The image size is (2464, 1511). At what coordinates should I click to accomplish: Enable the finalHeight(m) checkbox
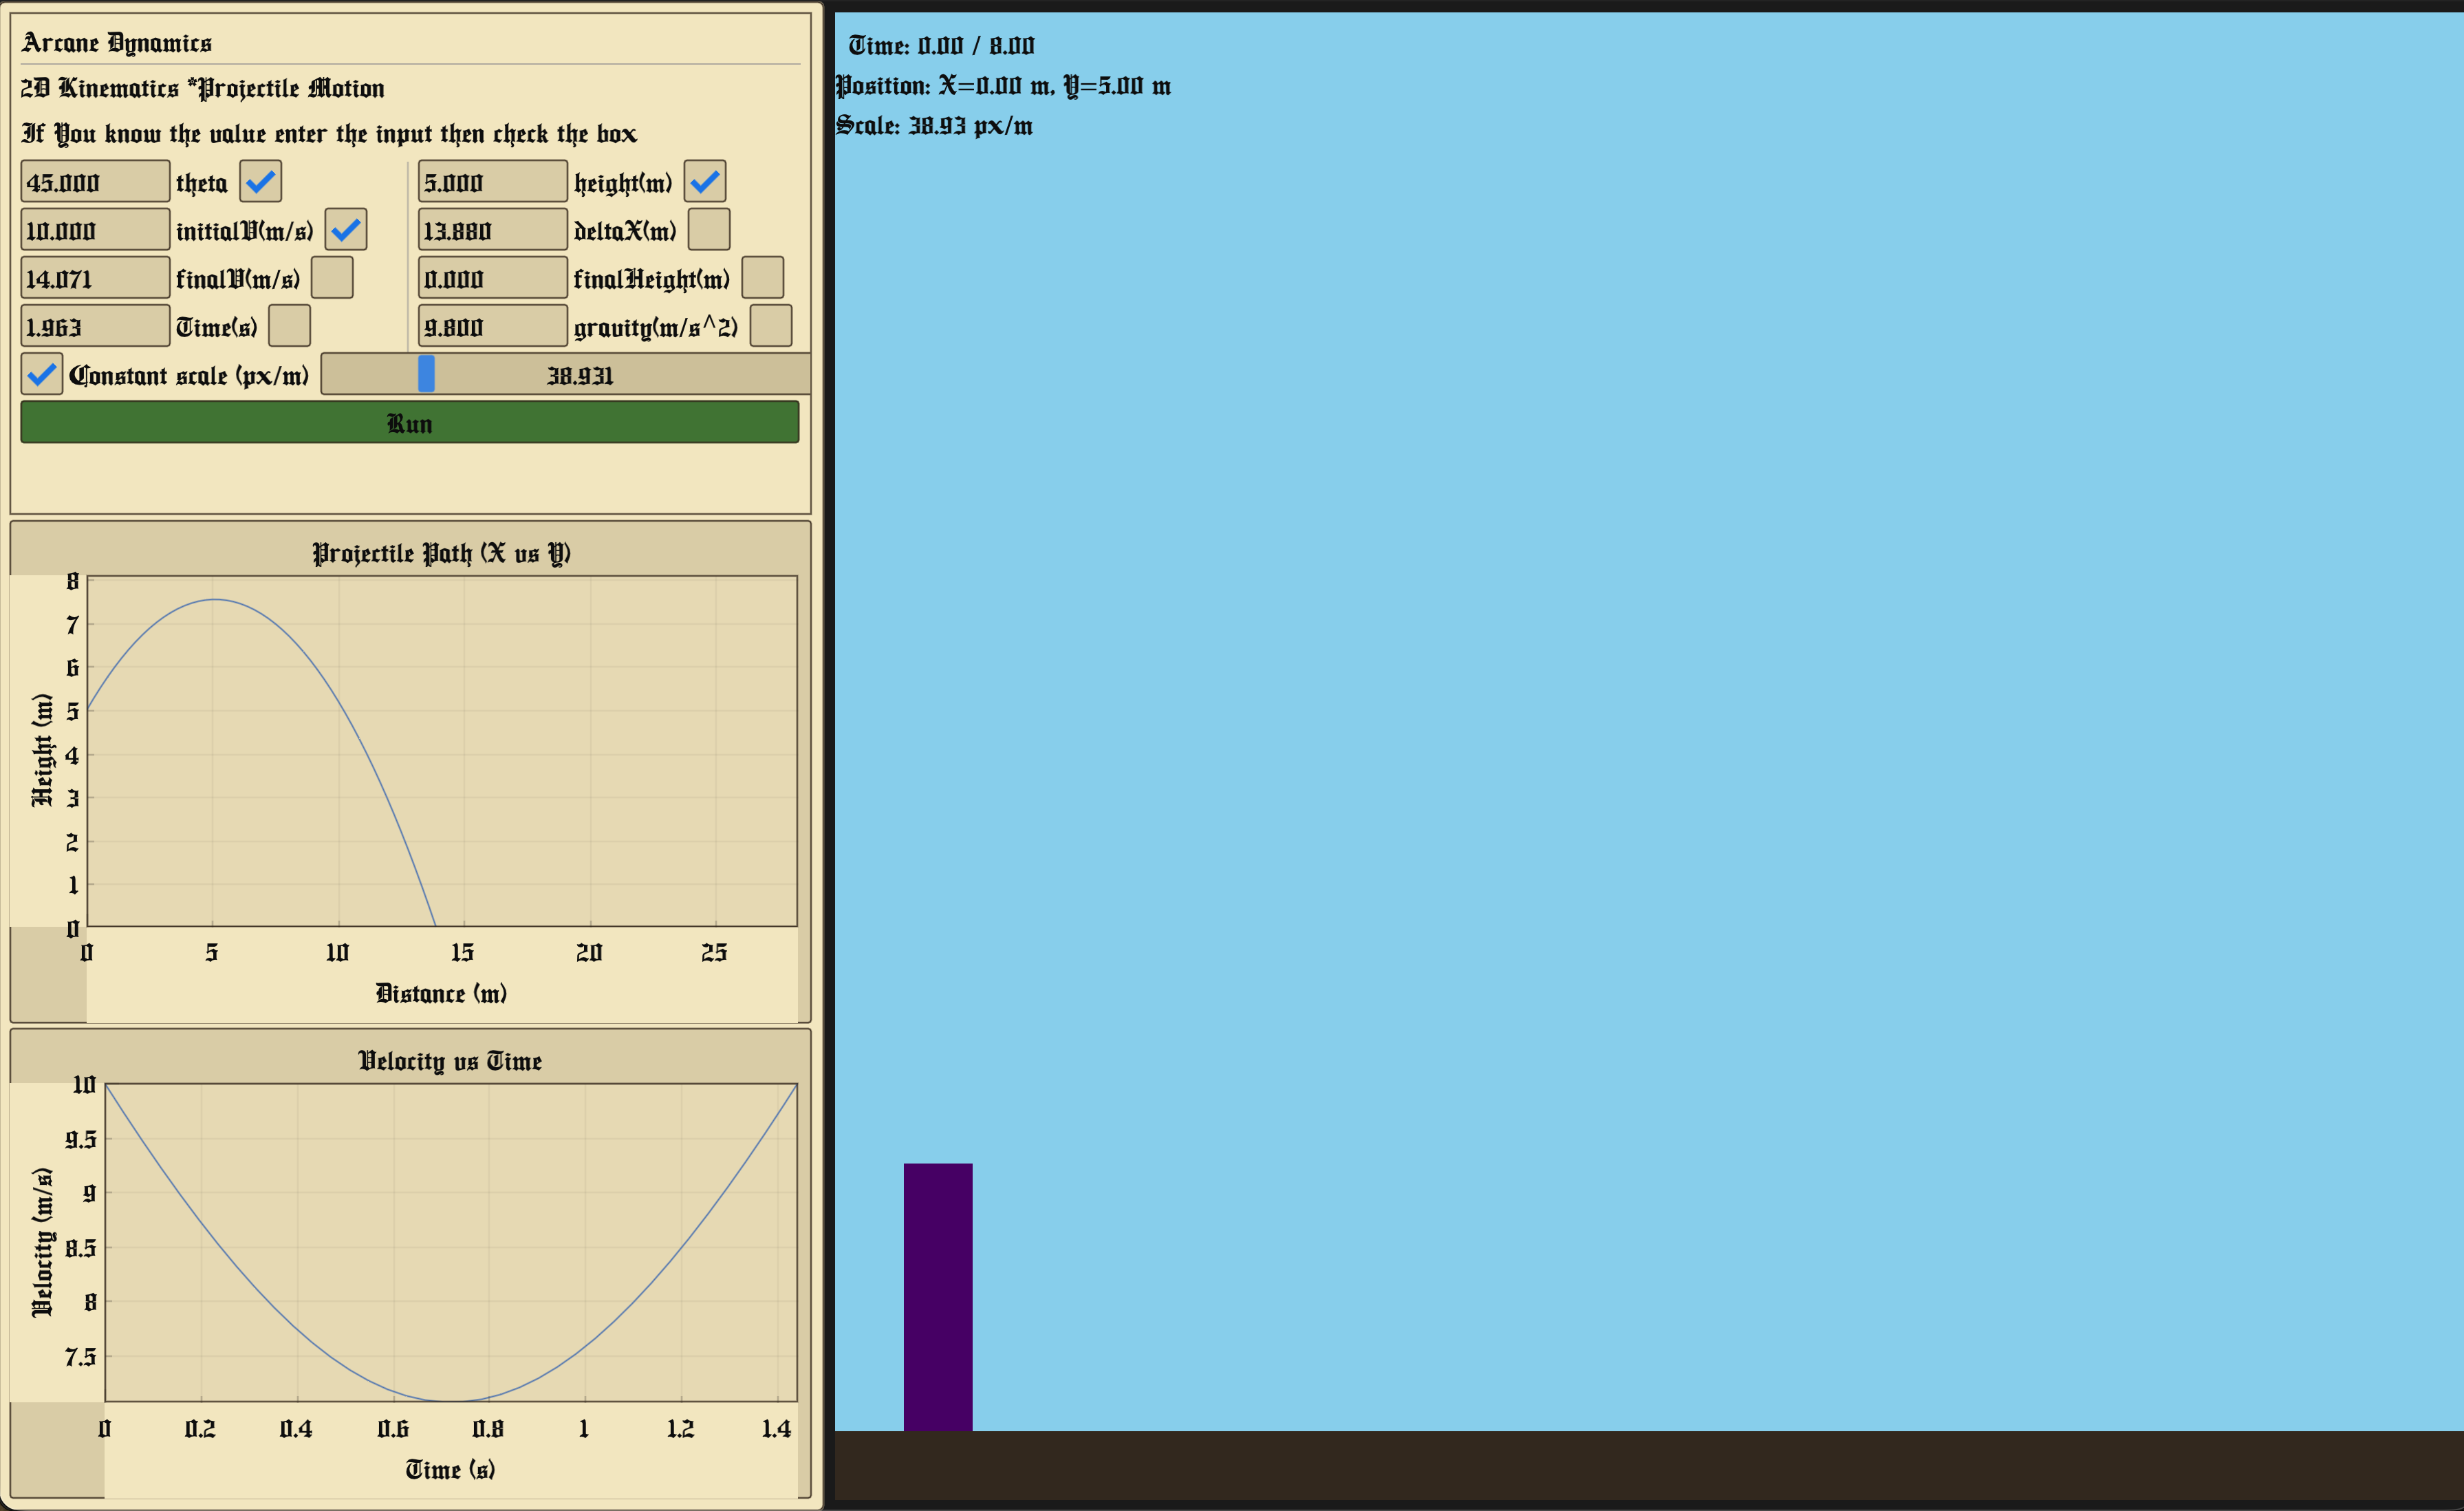[x=763, y=278]
